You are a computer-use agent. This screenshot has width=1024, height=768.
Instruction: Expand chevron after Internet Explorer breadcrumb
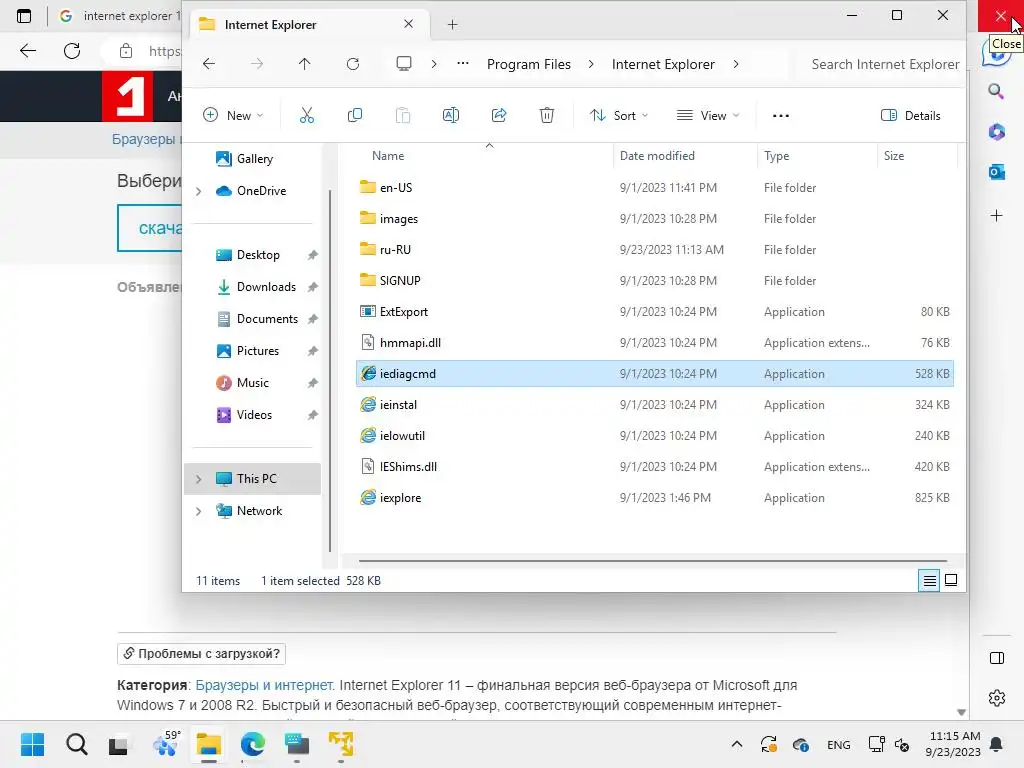click(x=736, y=64)
